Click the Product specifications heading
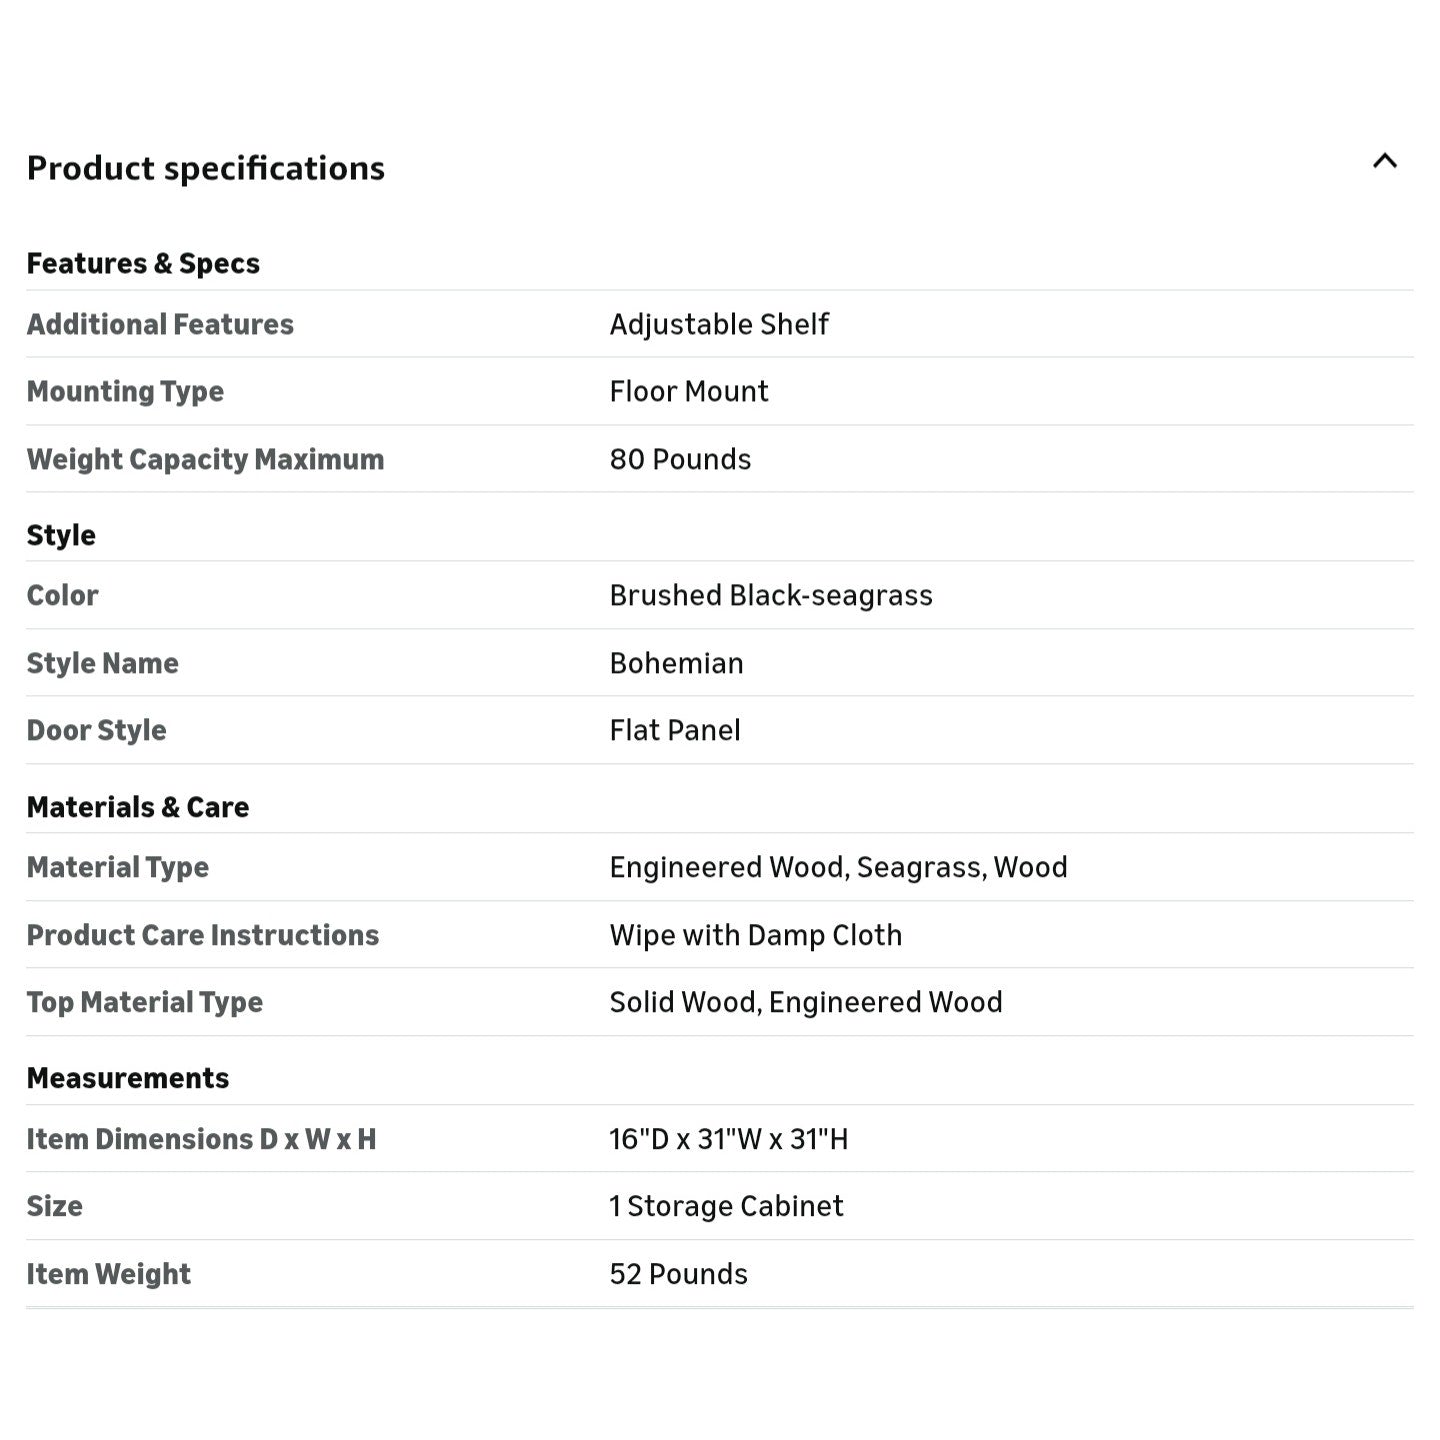The image size is (1440, 1440). pos(206,168)
